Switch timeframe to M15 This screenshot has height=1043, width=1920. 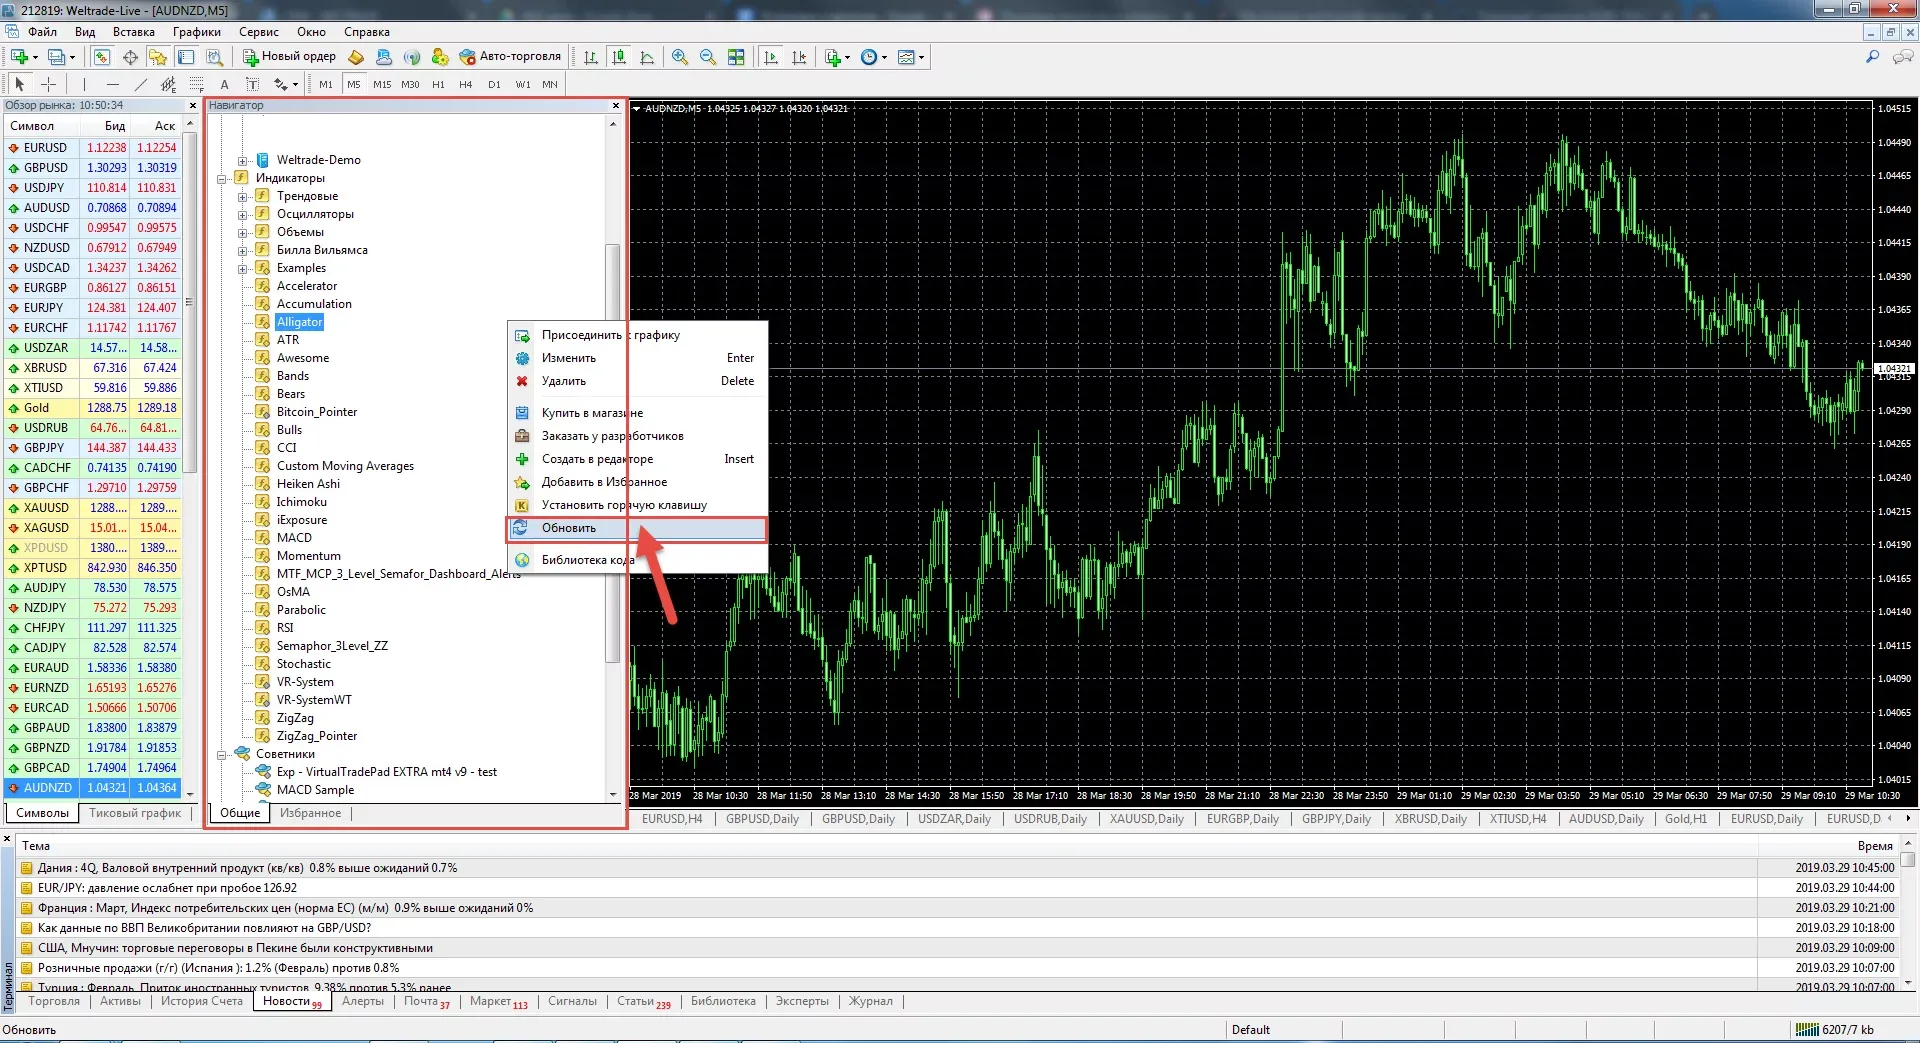pos(382,84)
